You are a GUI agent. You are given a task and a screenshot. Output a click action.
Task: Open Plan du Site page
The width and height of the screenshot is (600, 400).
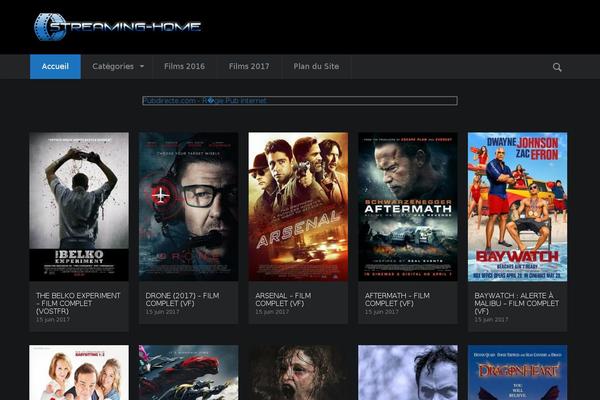(316, 67)
